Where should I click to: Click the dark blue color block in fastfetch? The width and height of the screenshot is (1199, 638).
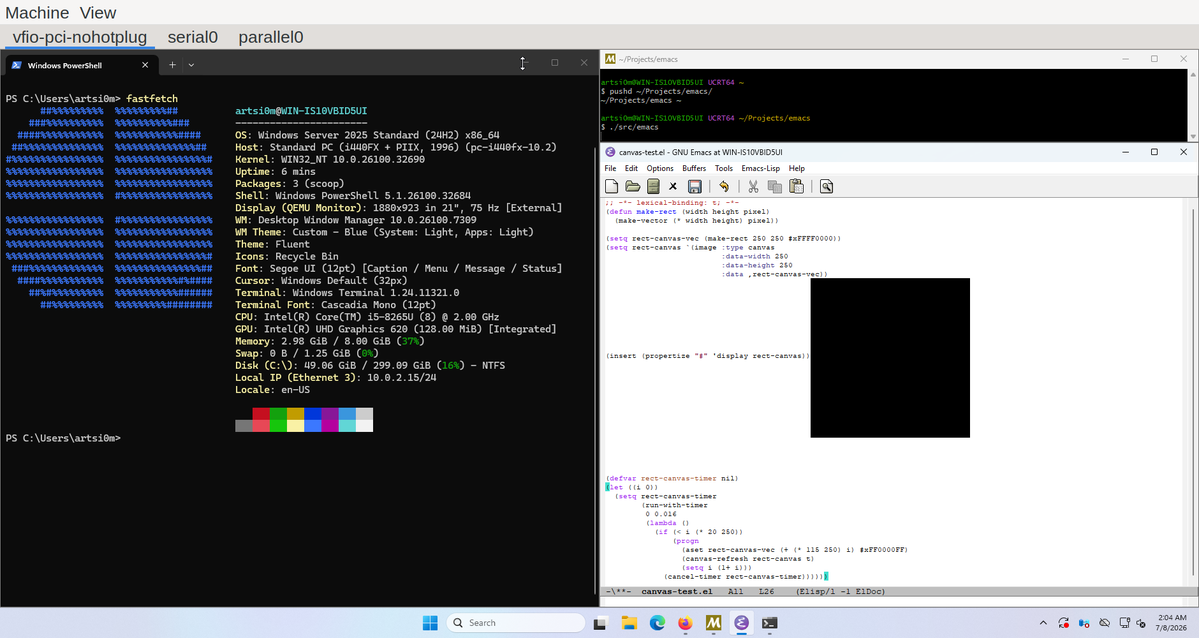click(x=313, y=414)
